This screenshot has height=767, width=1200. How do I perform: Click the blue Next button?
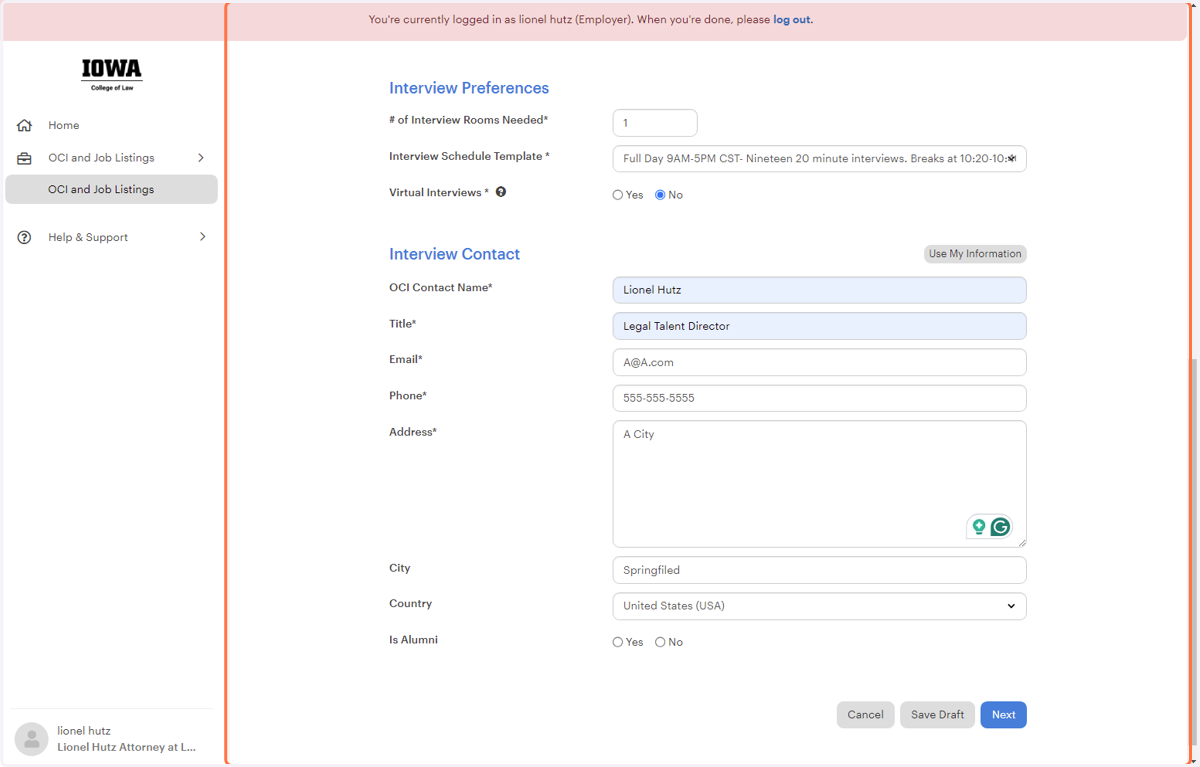pos(1003,715)
